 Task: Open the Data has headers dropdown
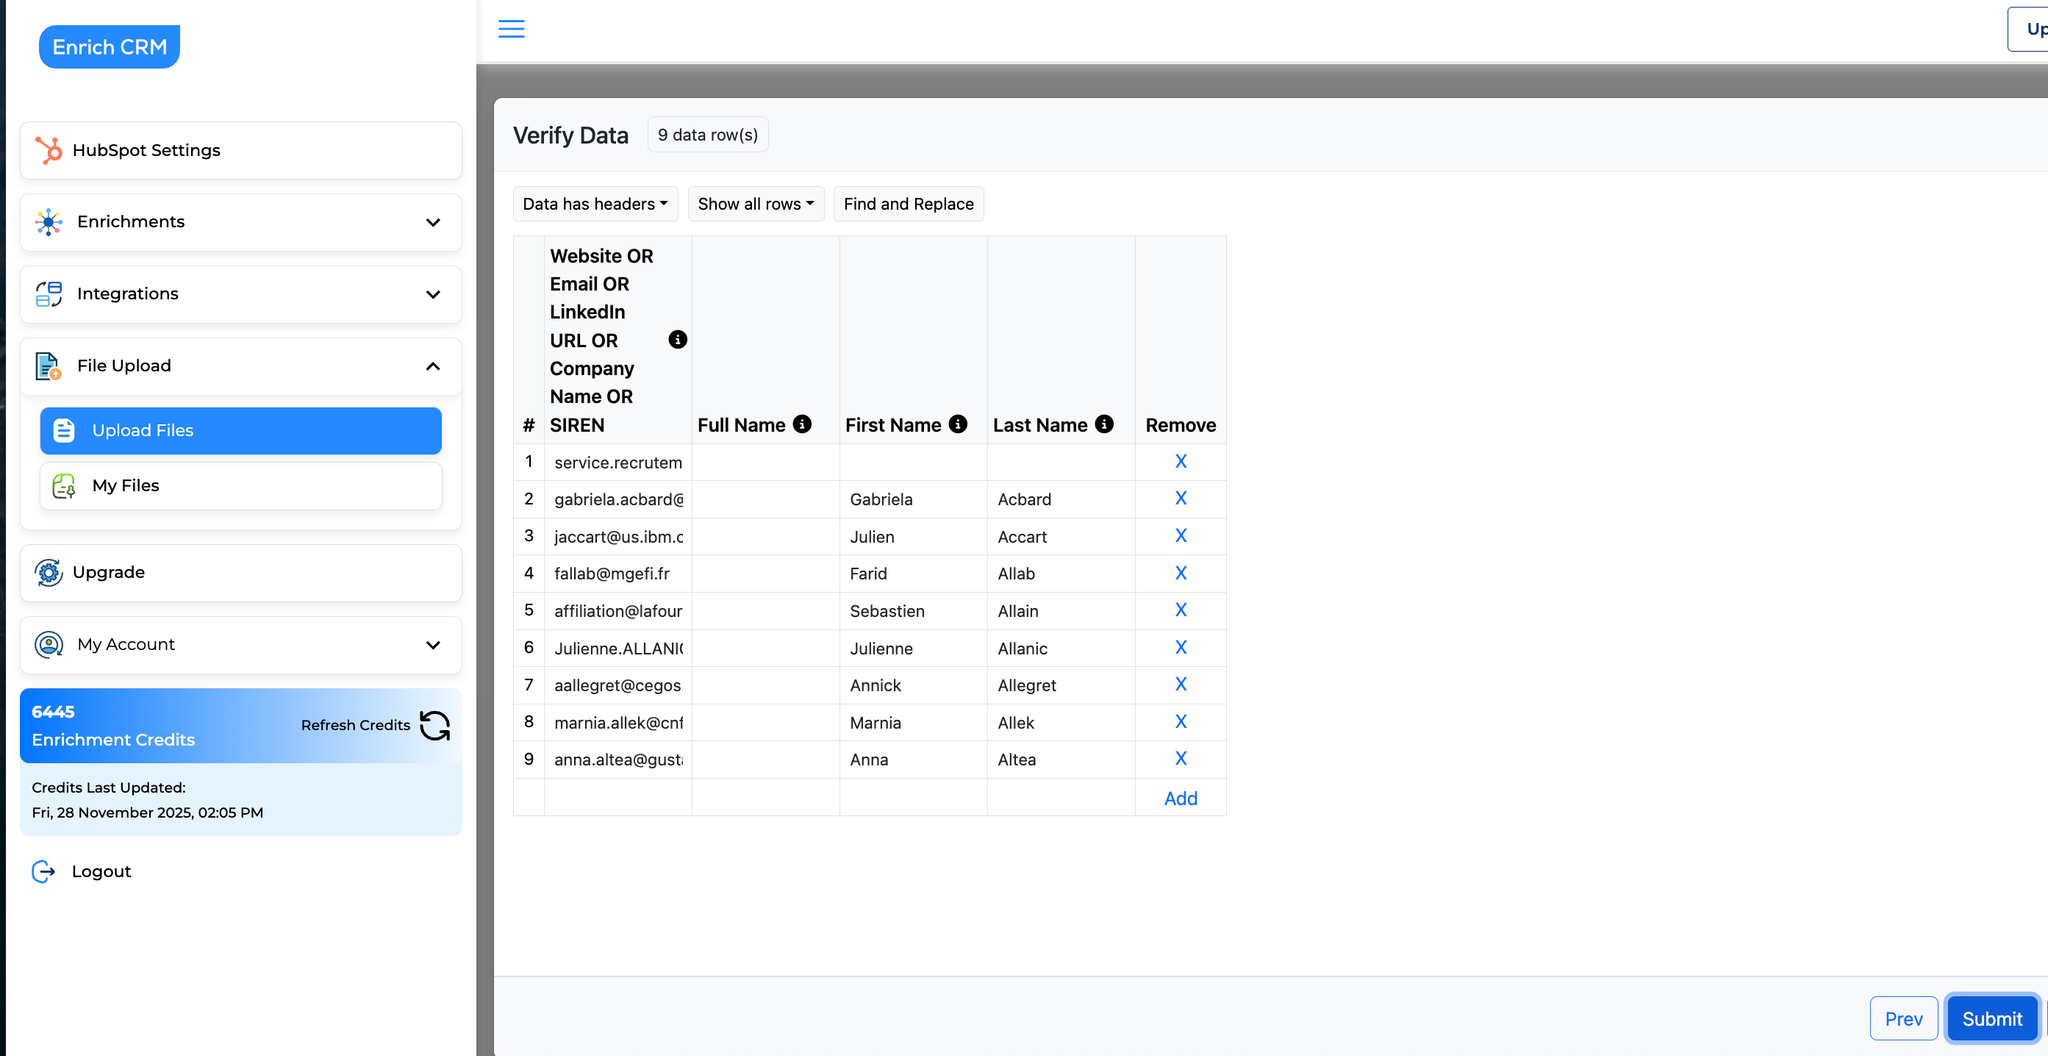595,203
